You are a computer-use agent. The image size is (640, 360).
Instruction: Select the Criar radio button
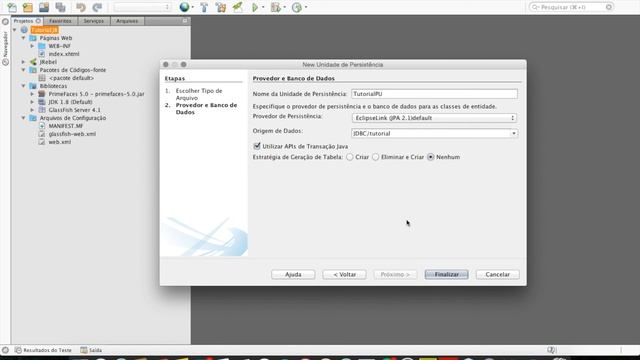(x=350, y=157)
